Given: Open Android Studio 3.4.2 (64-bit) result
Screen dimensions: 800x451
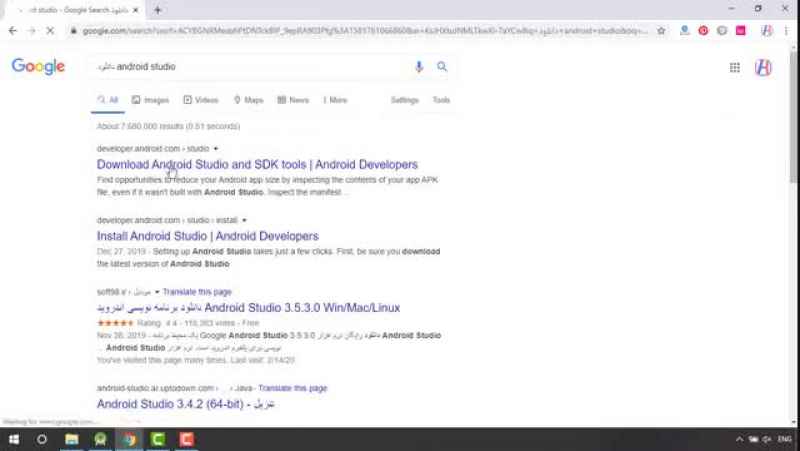Looking at the screenshot, I should coord(186,404).
